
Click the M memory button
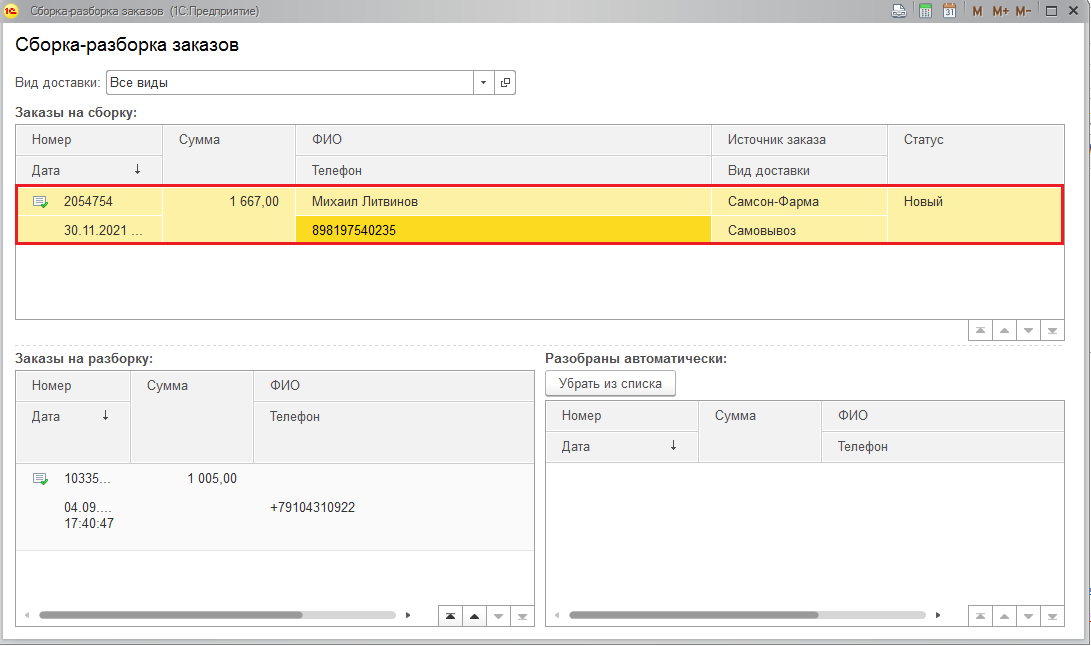pyautogui.click(x=978, y=11)
